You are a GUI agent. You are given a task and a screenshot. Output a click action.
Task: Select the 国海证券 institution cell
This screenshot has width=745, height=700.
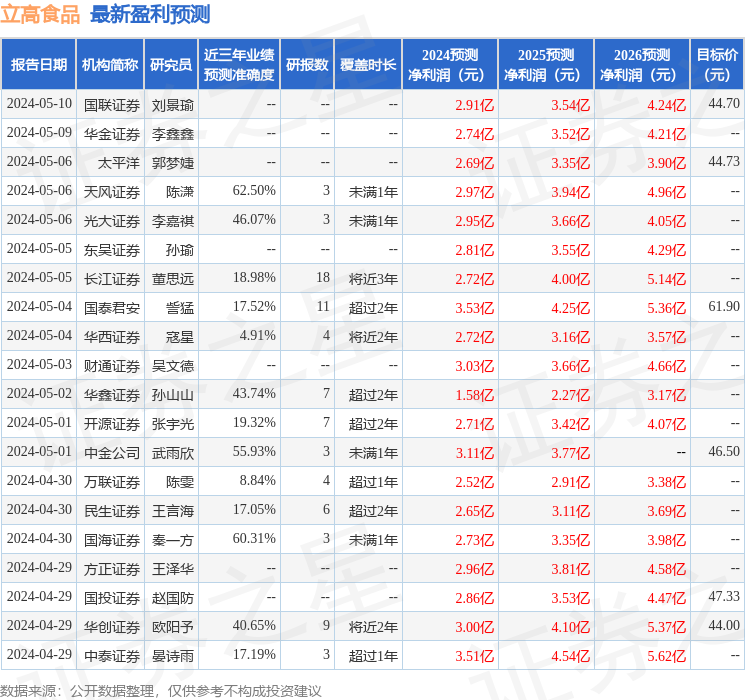[x=112, y=540]
